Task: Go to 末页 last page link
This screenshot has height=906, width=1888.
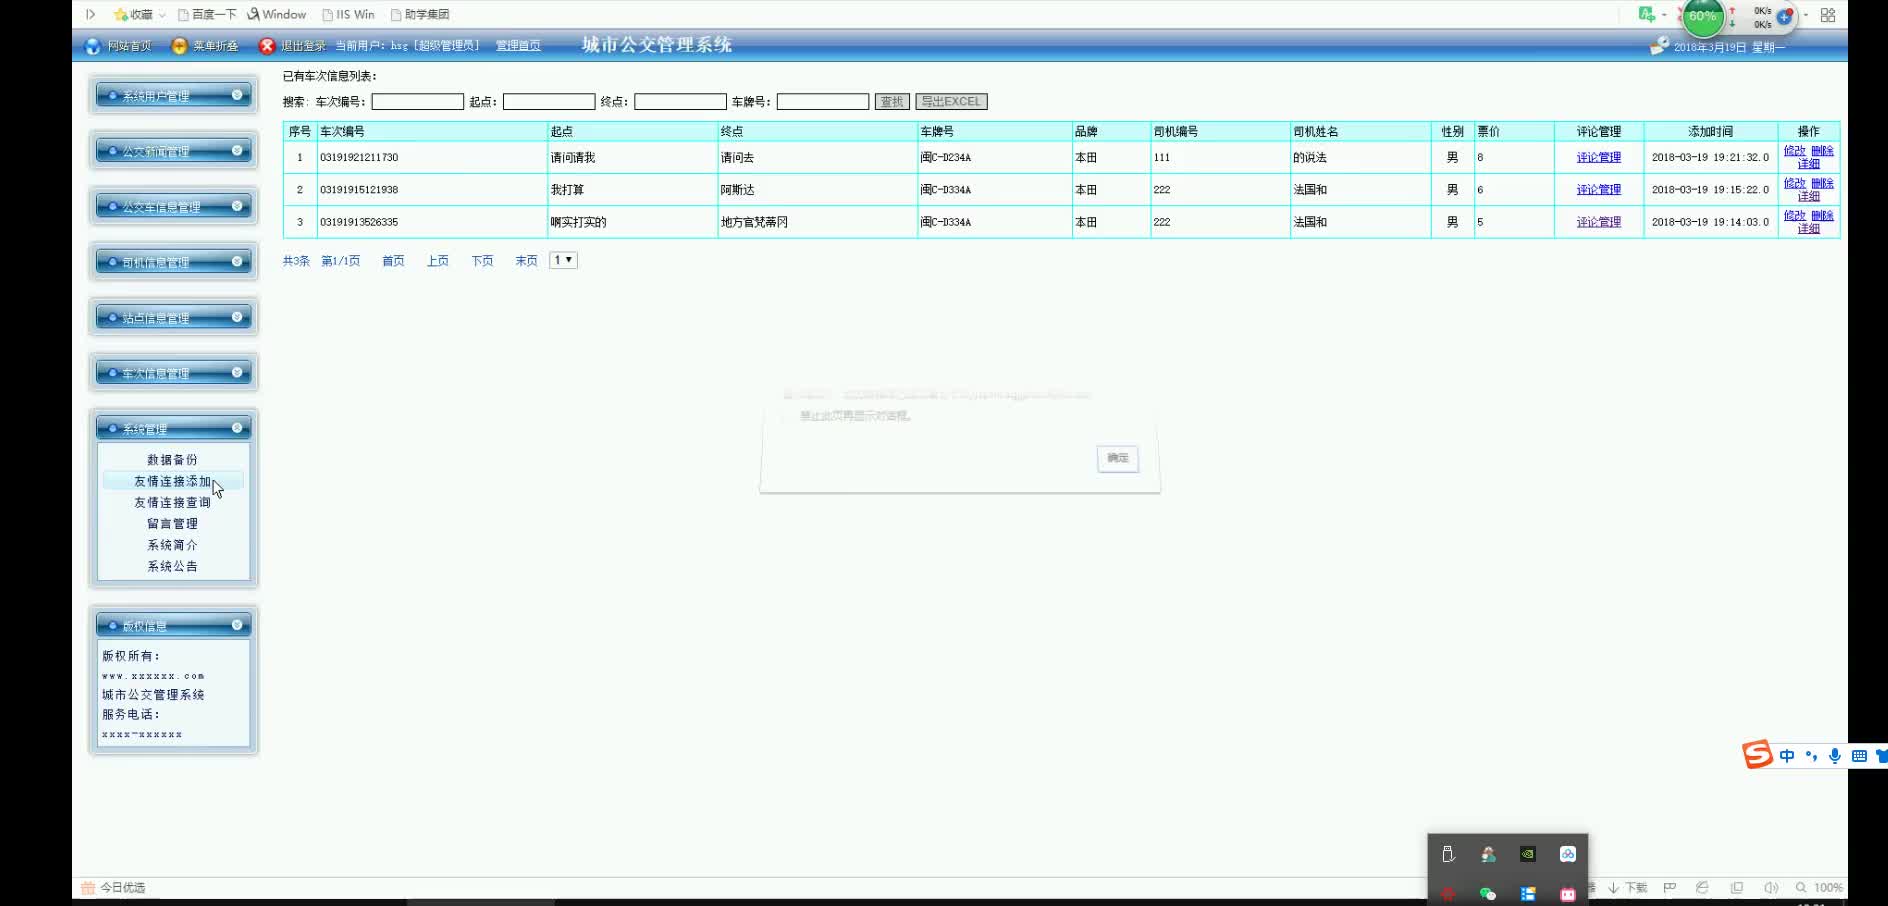Action: (526, 261)
